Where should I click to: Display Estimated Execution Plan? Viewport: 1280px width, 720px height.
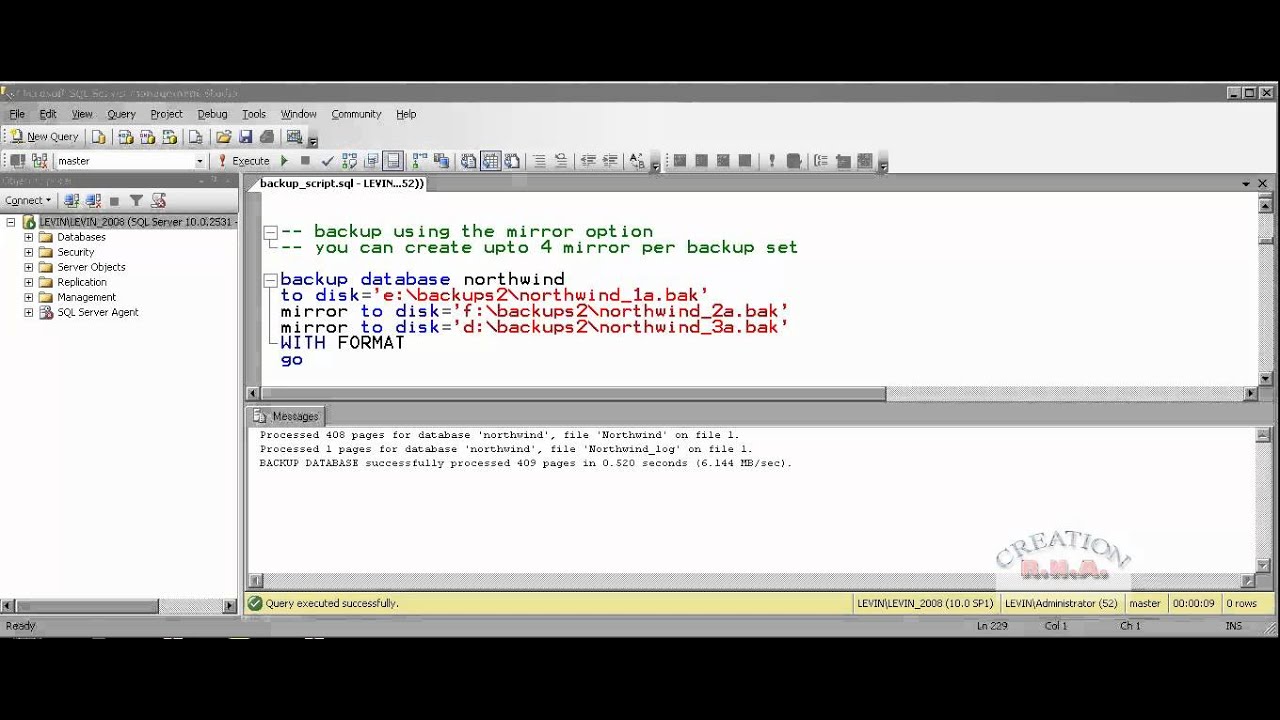(349, 161)
